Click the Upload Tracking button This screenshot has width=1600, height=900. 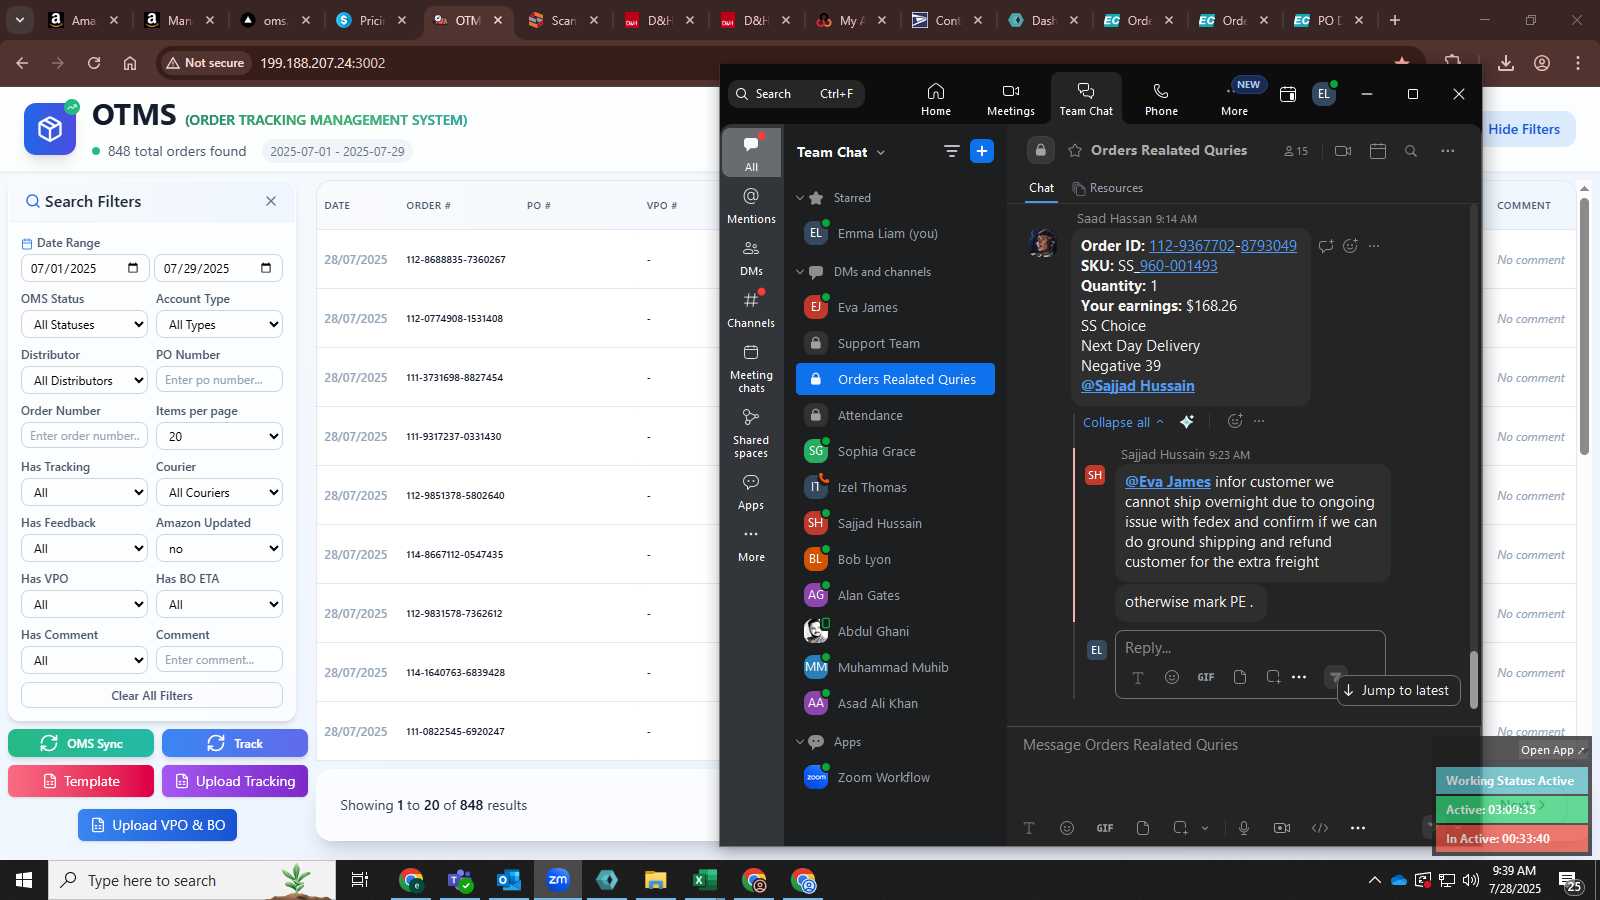click(235, 781)
